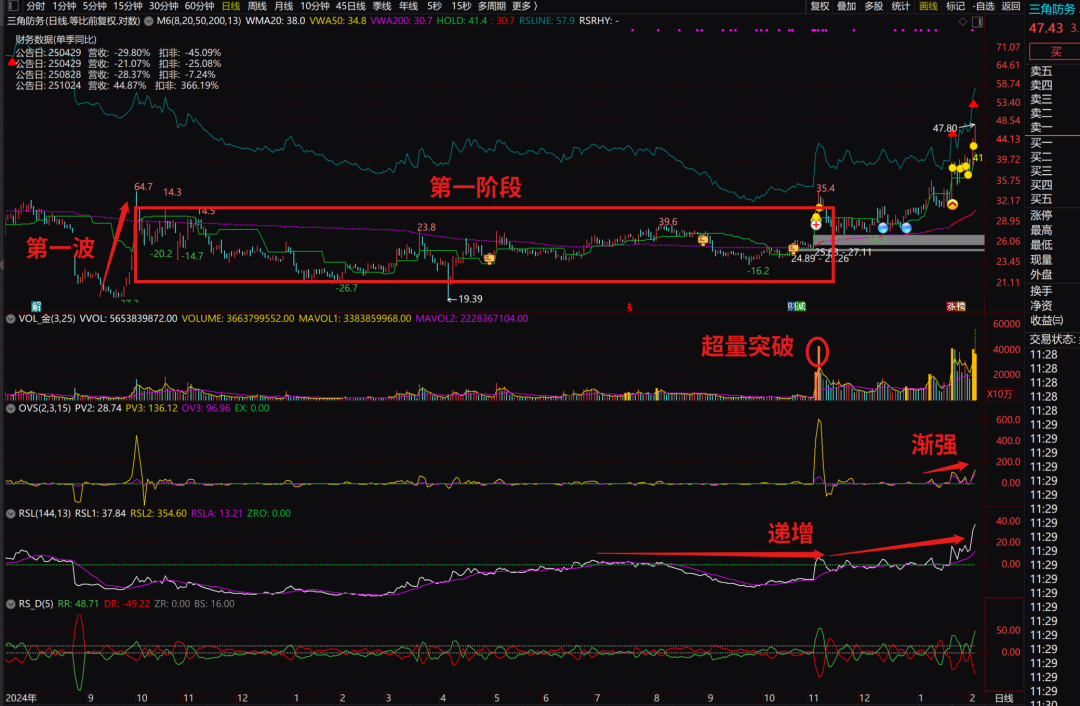Image resolution: width=1080 pixels, height=706 pixels.
Task: Click the 多股 multi-stock button
Action: (x=873, y=6)
